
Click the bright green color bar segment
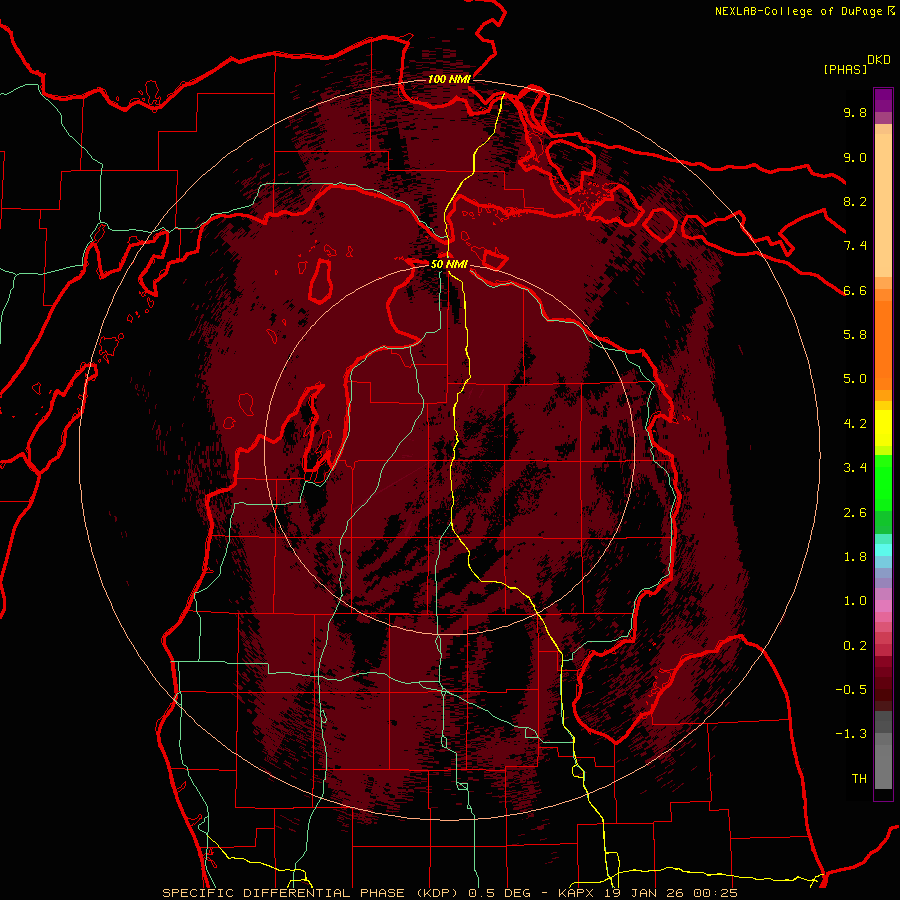883,483
